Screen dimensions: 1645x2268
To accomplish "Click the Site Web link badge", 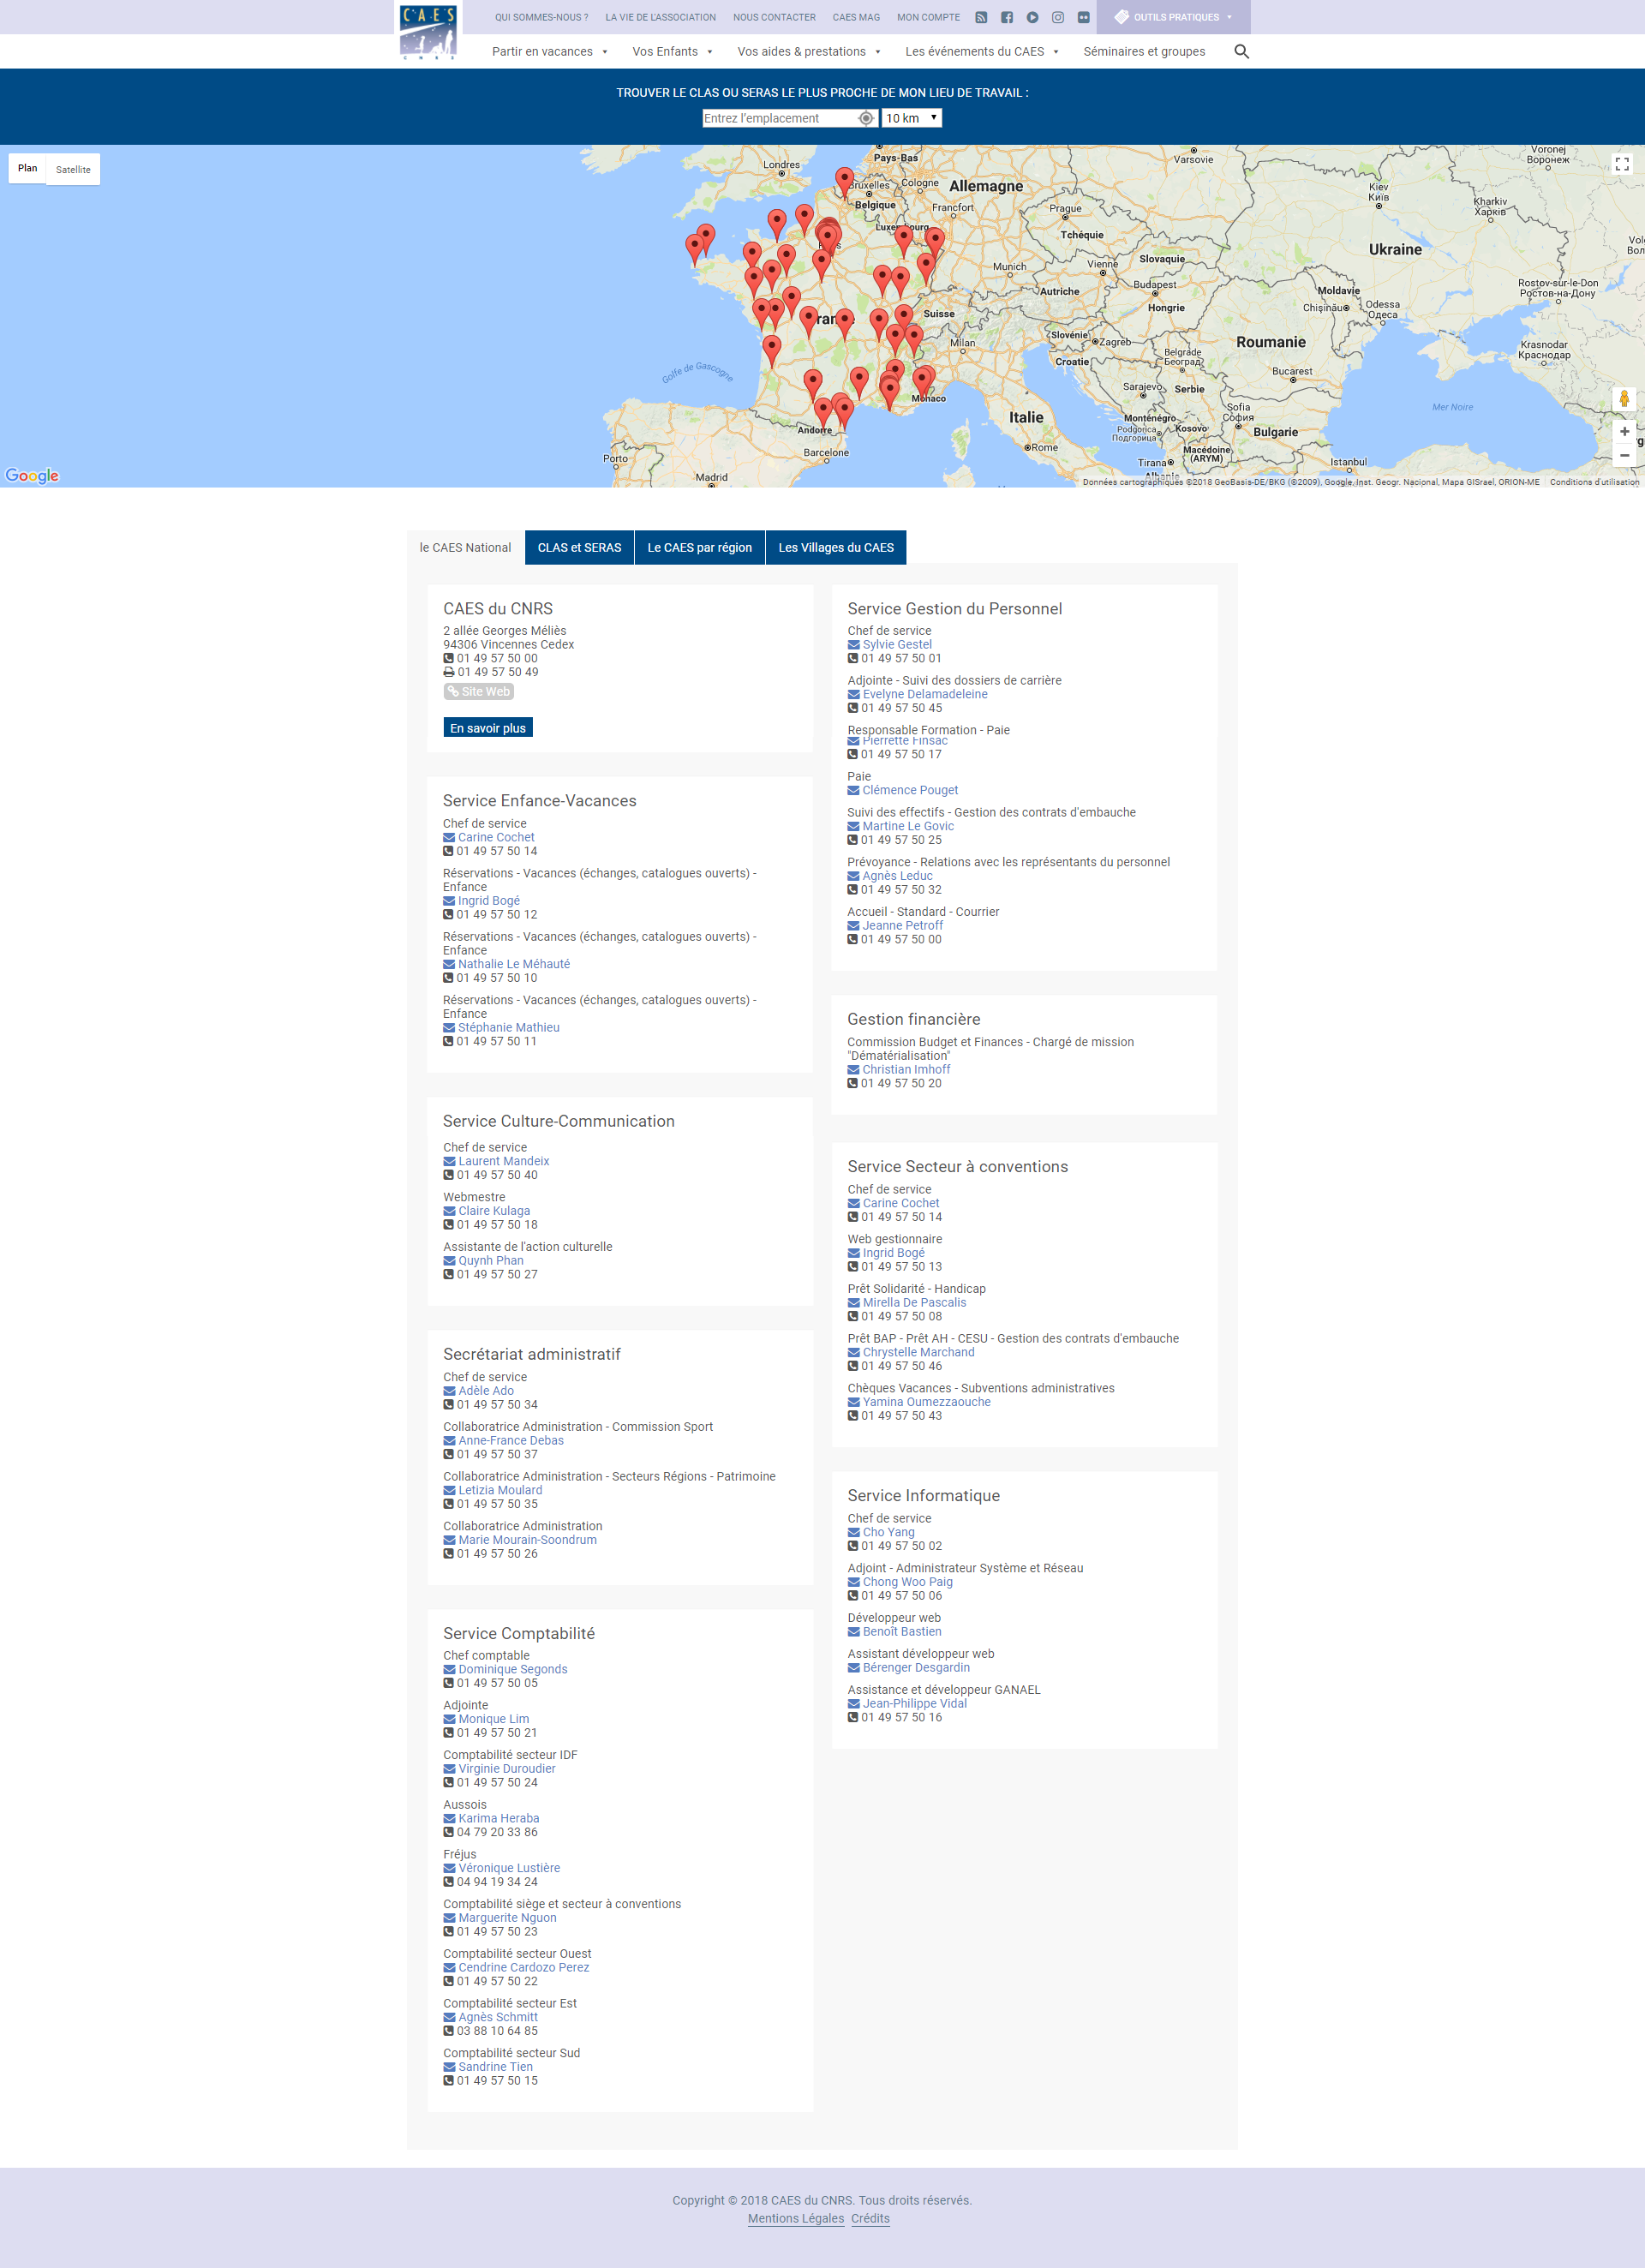I will (x=479, y=691).
